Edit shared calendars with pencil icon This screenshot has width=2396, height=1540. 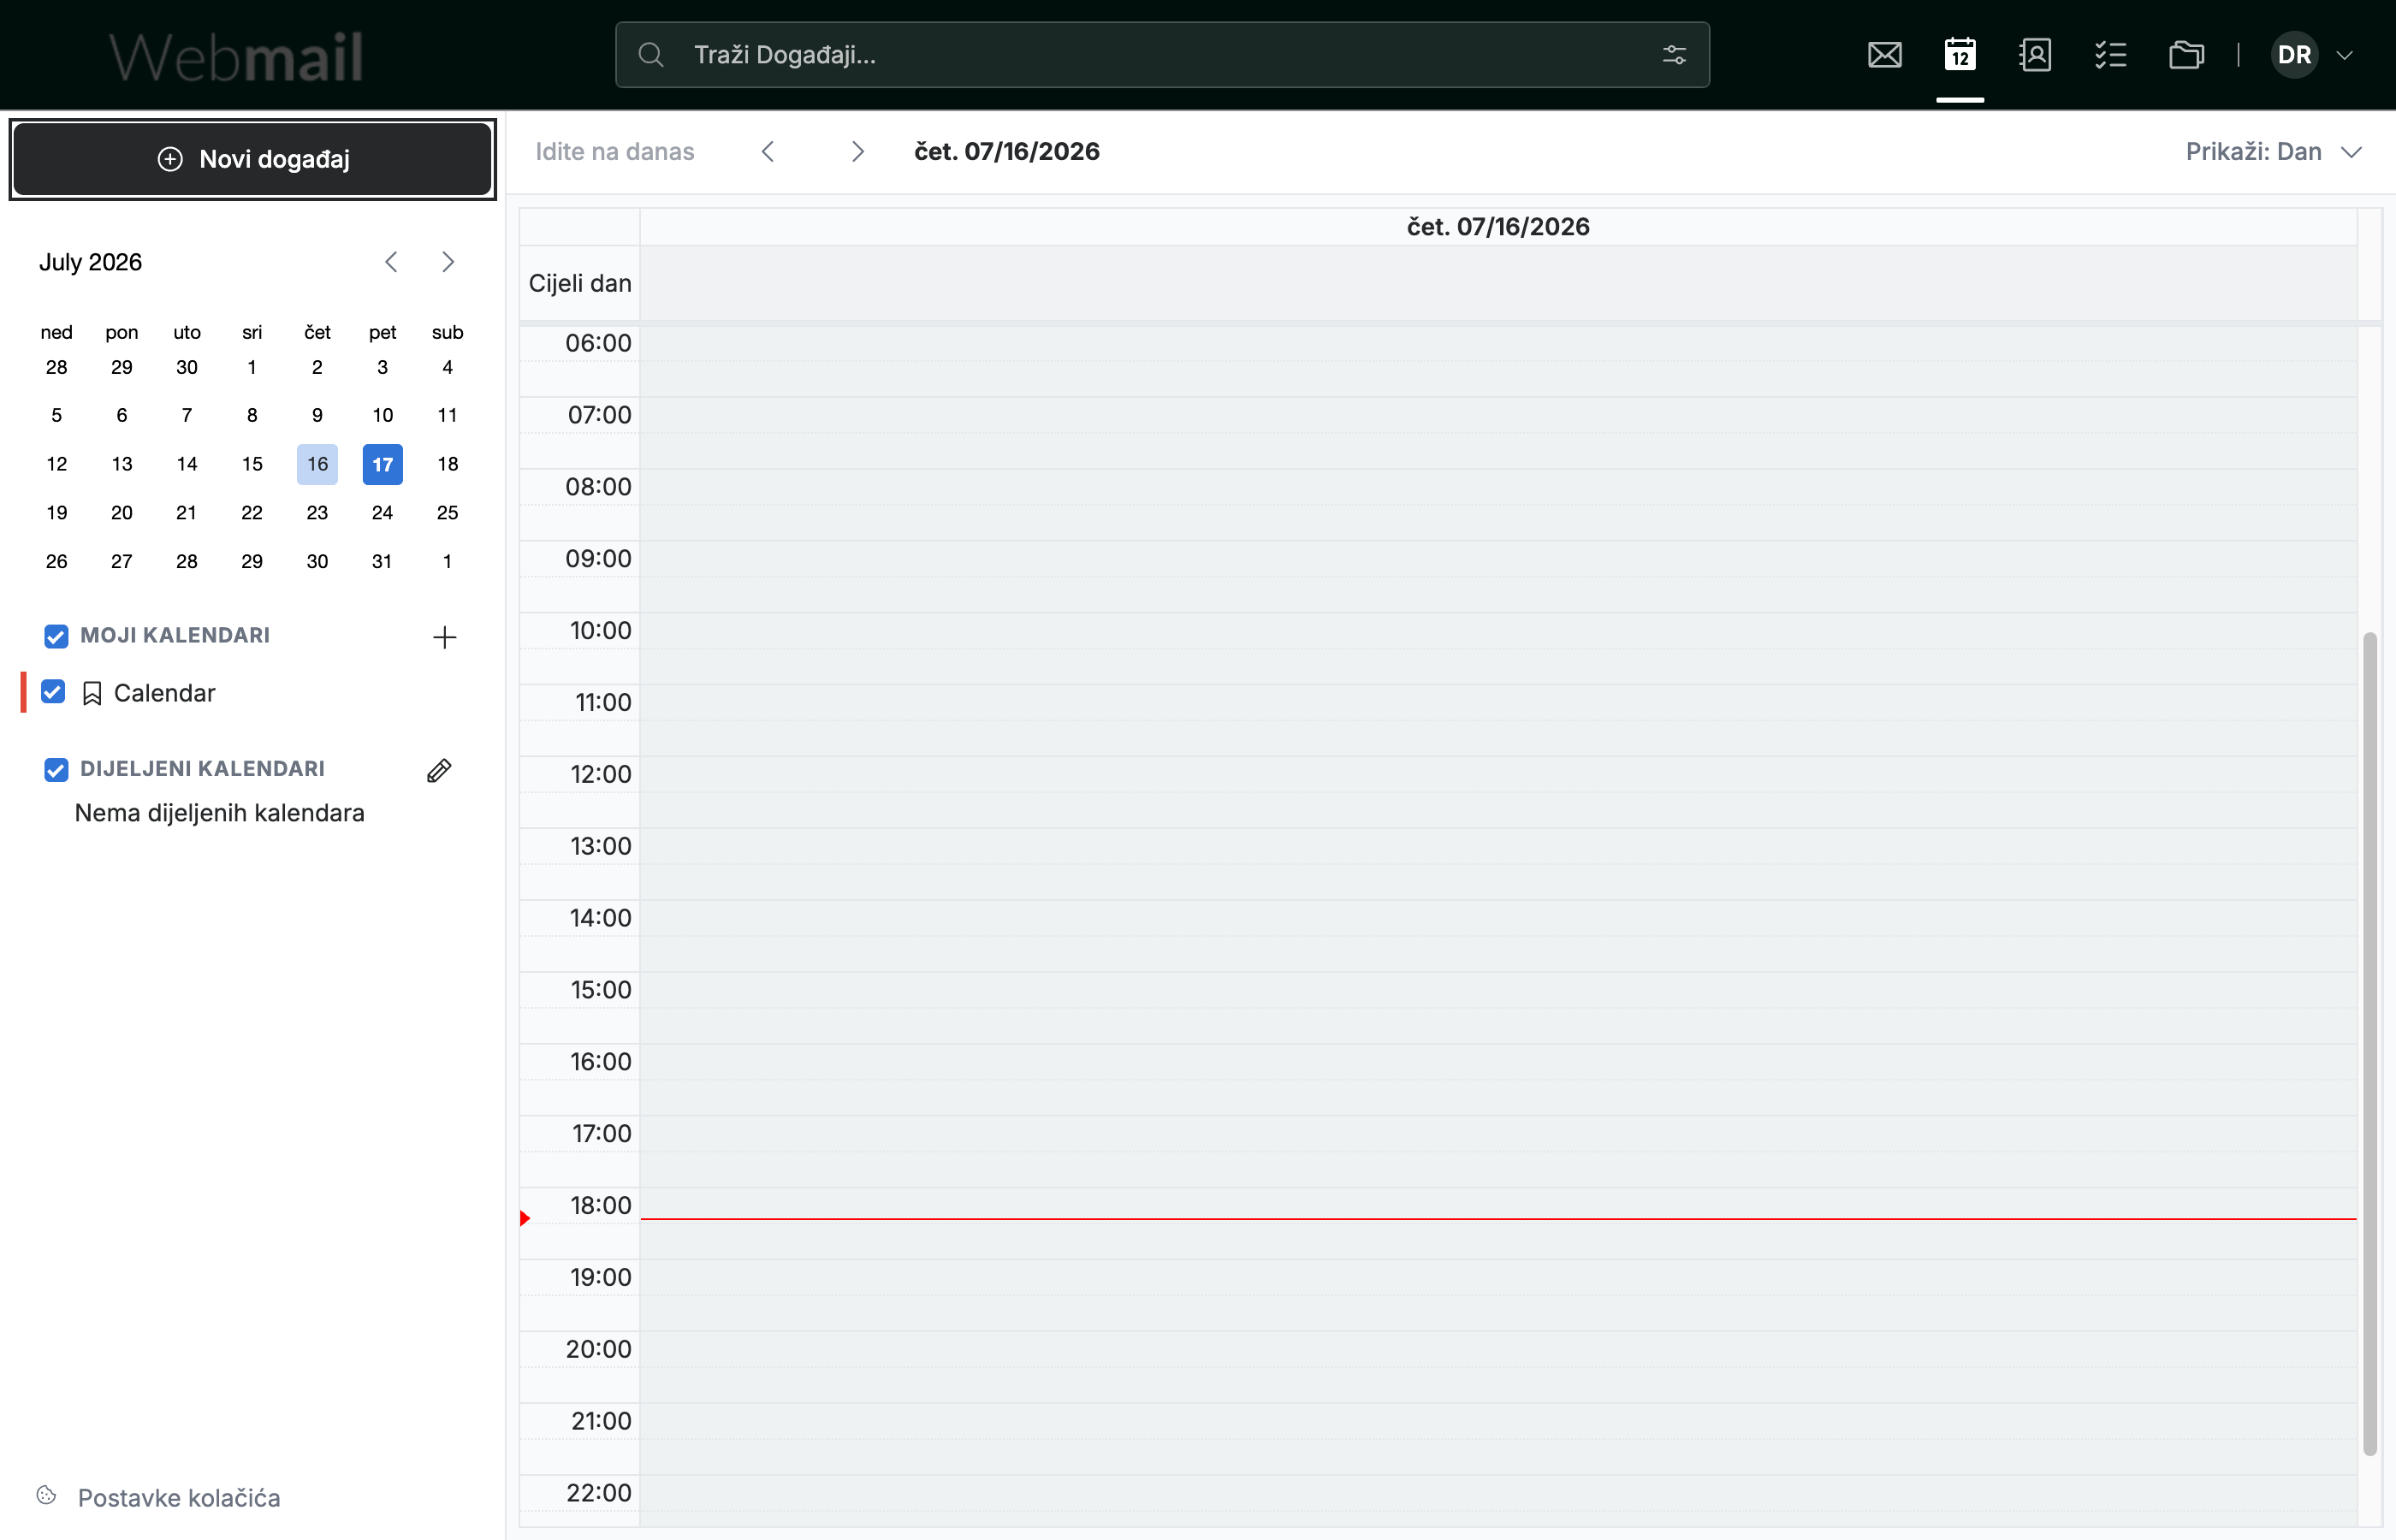coord(439,770)
